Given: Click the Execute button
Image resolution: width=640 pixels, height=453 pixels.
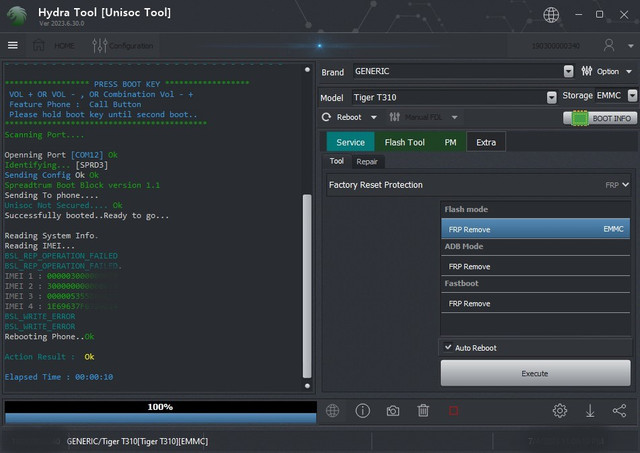Looking at the screenshot, I should pos(535,373).
